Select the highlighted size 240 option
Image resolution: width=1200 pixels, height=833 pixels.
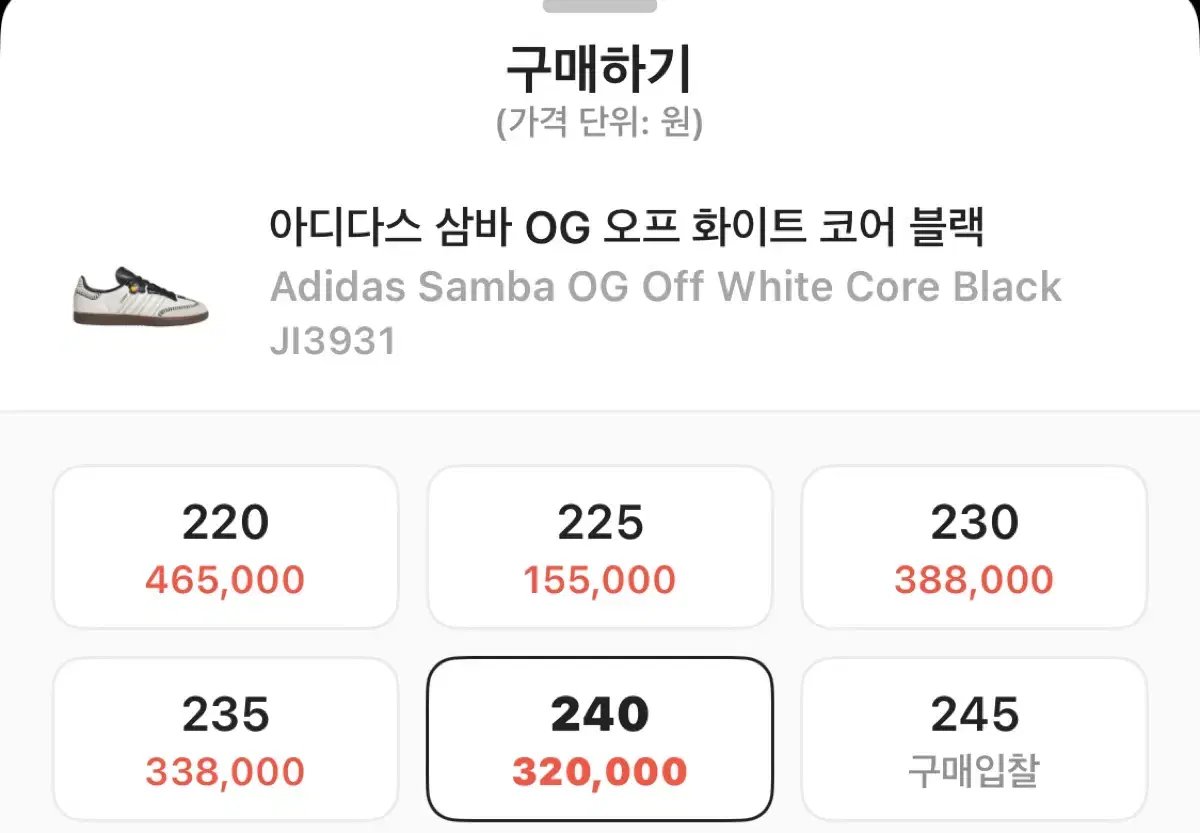tap(600, 739)
